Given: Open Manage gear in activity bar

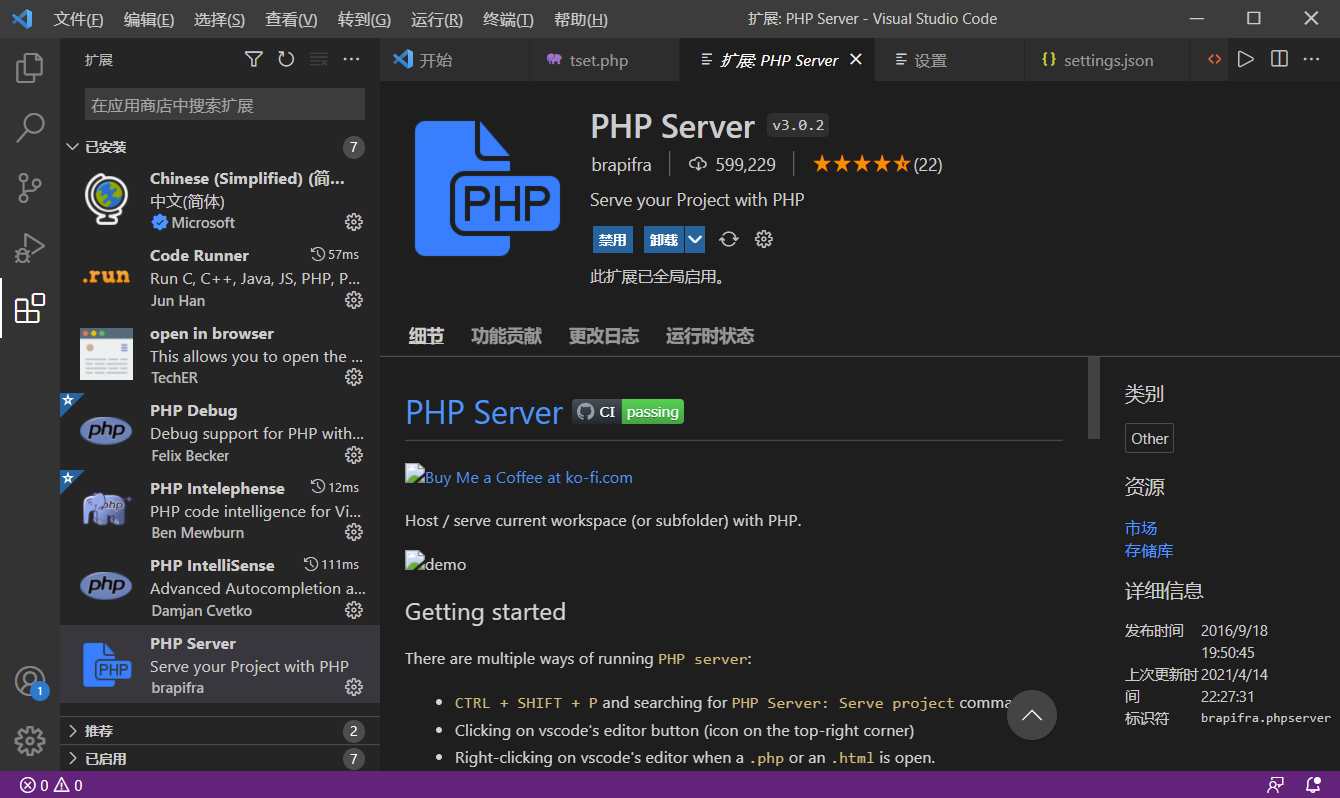Looking at the screenshot, I should (30, 741).
